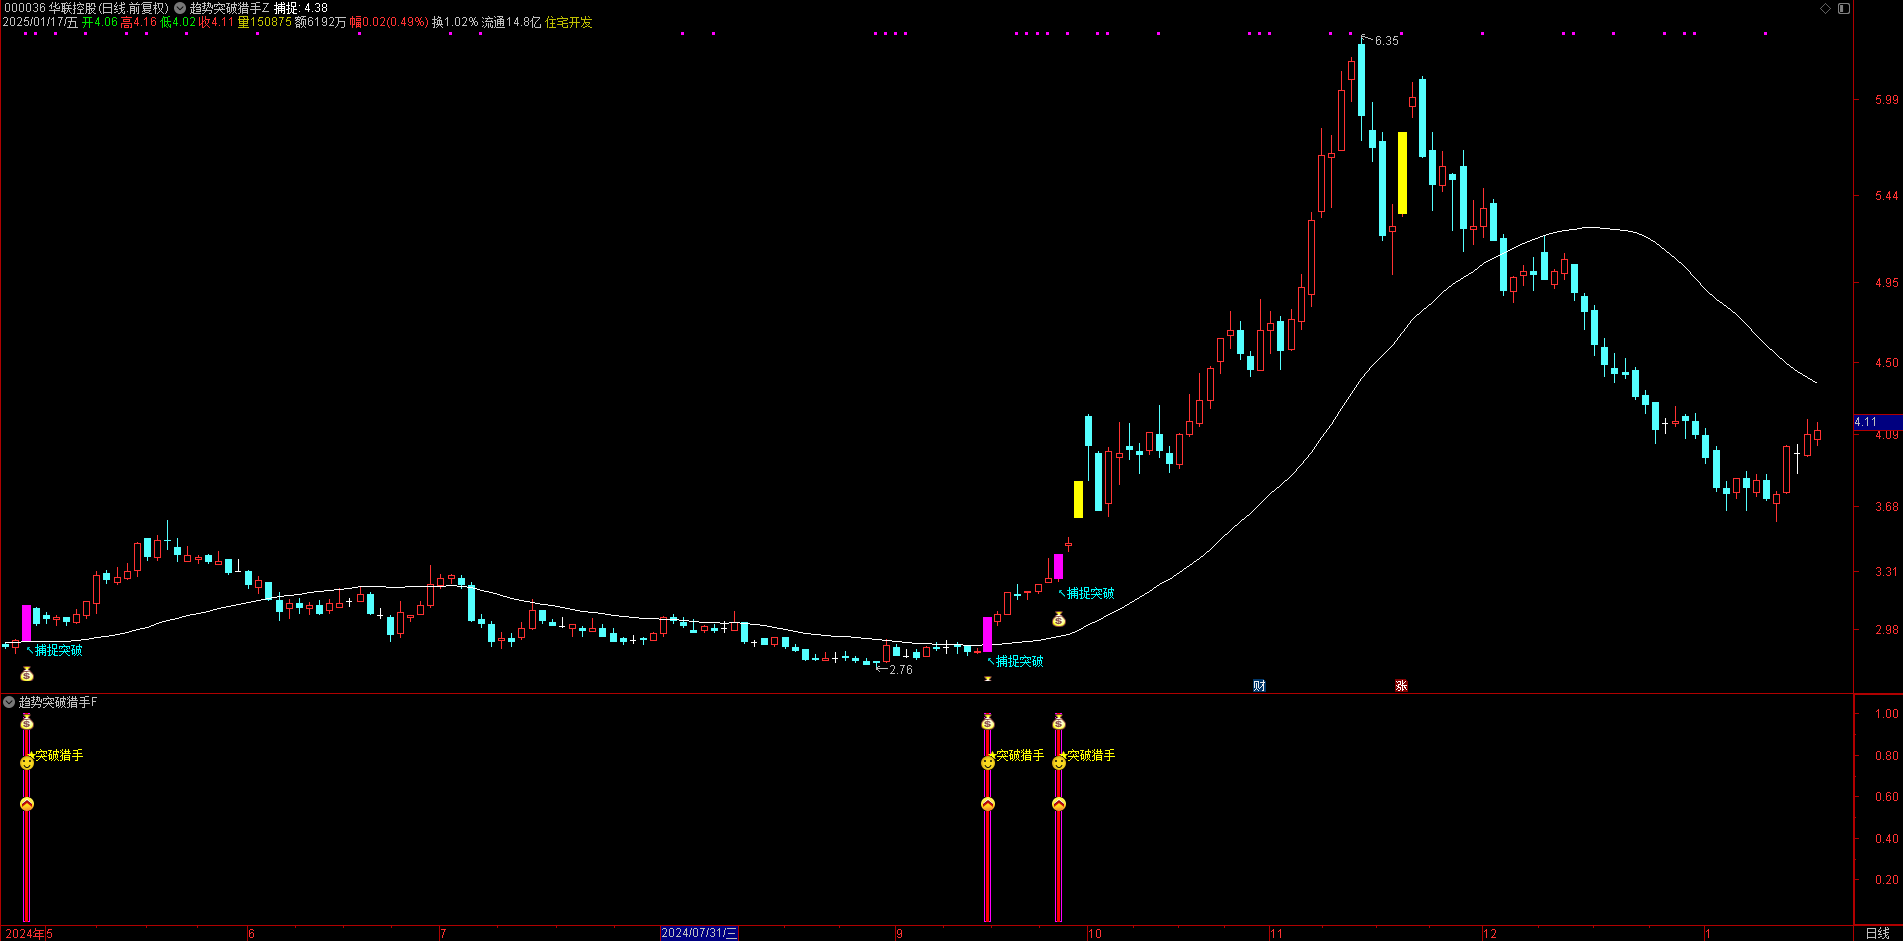Open the 住宅开发 sector link
Screen dimensions: 1903x941
point(568,22)
